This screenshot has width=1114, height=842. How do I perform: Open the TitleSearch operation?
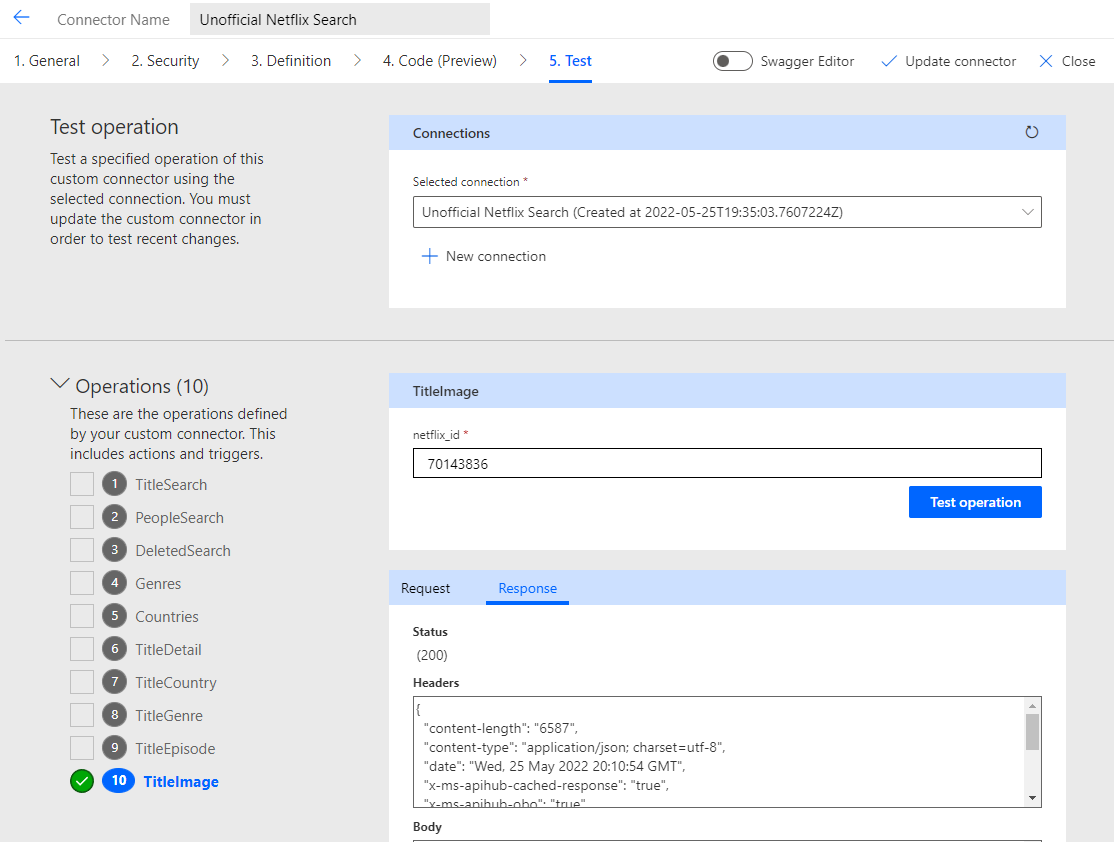[171, 485]
